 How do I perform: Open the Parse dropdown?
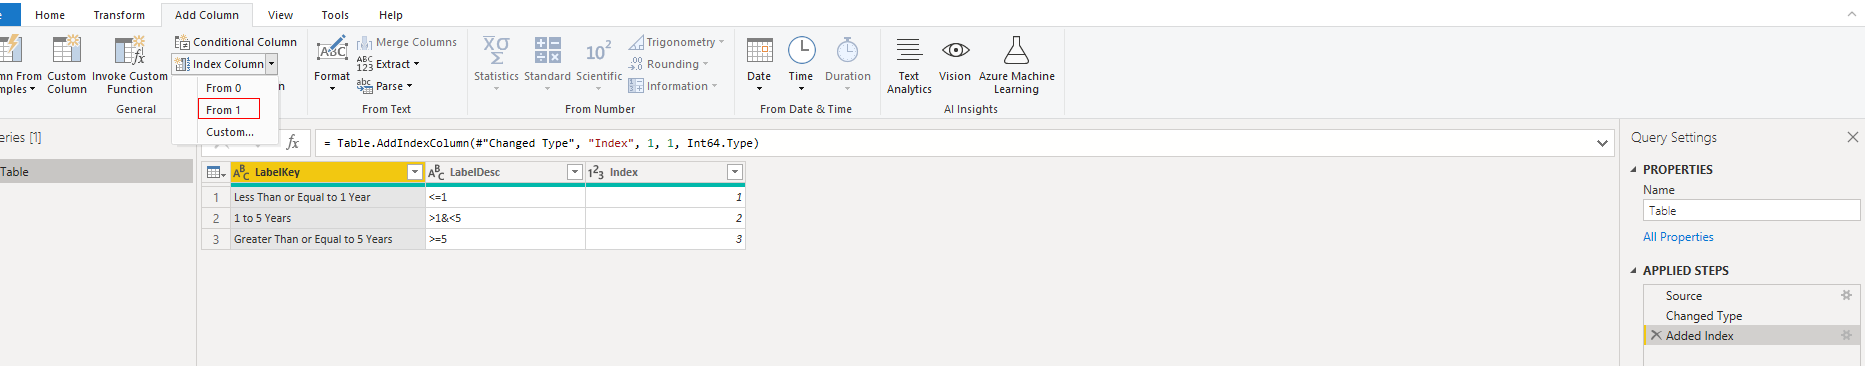pyautogui.click(x=385, y=86)
